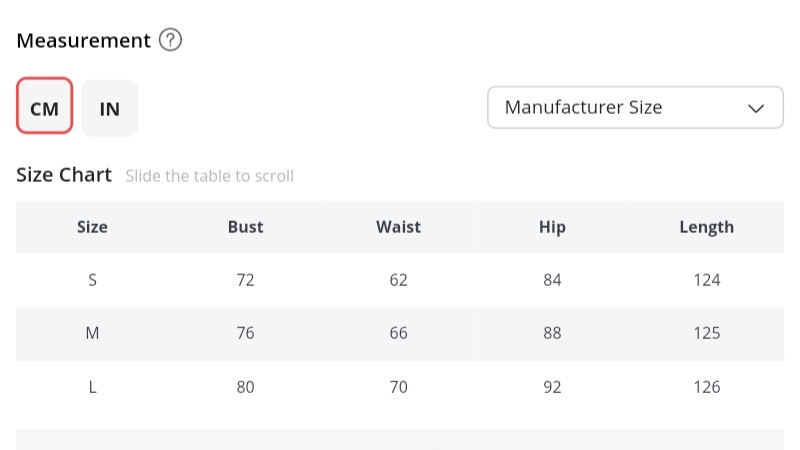Click the Size Chart heading

(64, 175)
